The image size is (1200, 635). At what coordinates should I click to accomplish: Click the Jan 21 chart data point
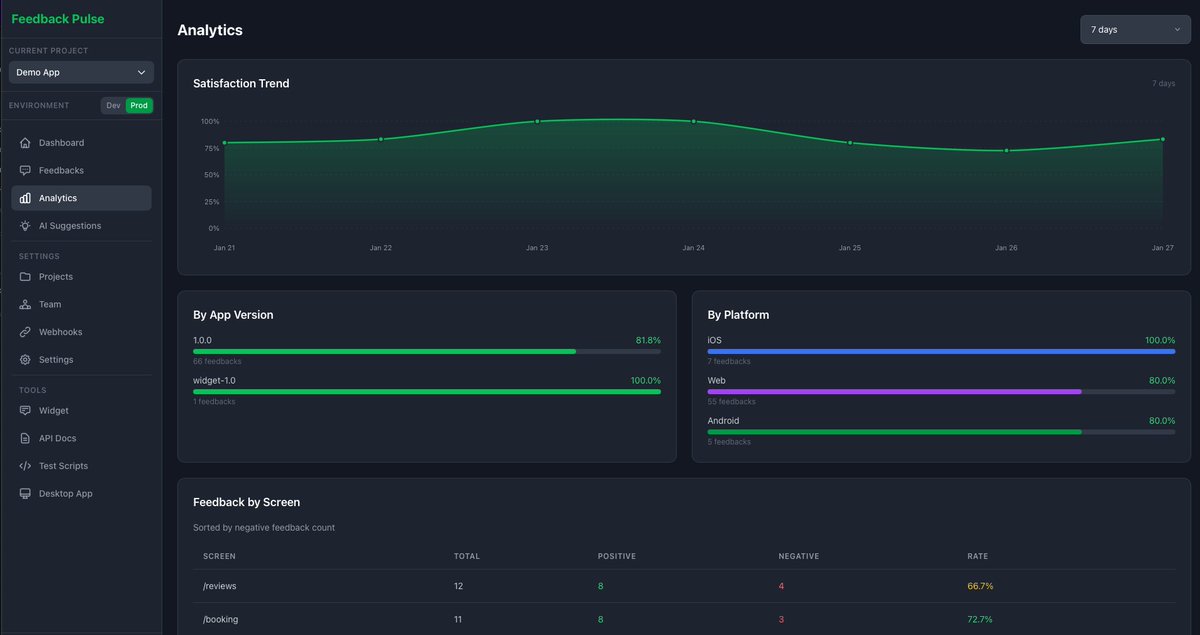[224, 143]
